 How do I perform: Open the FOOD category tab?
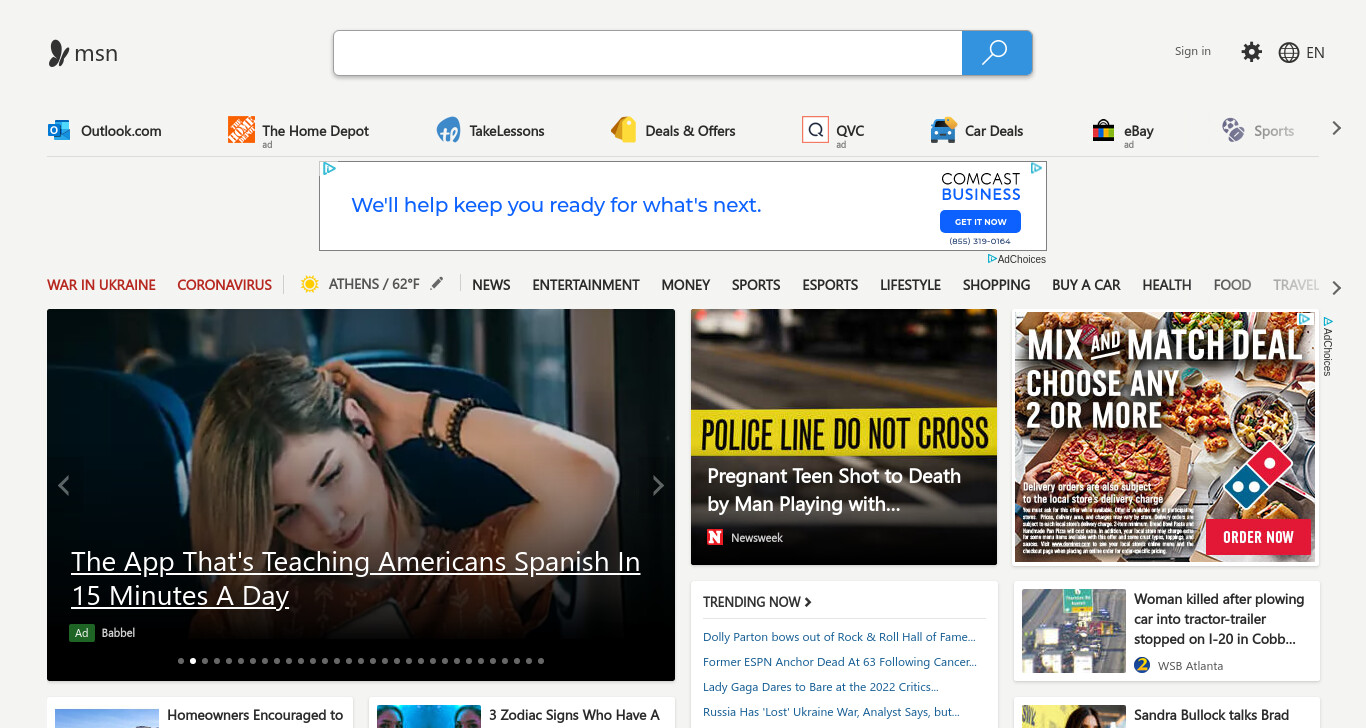(1232, 285)
